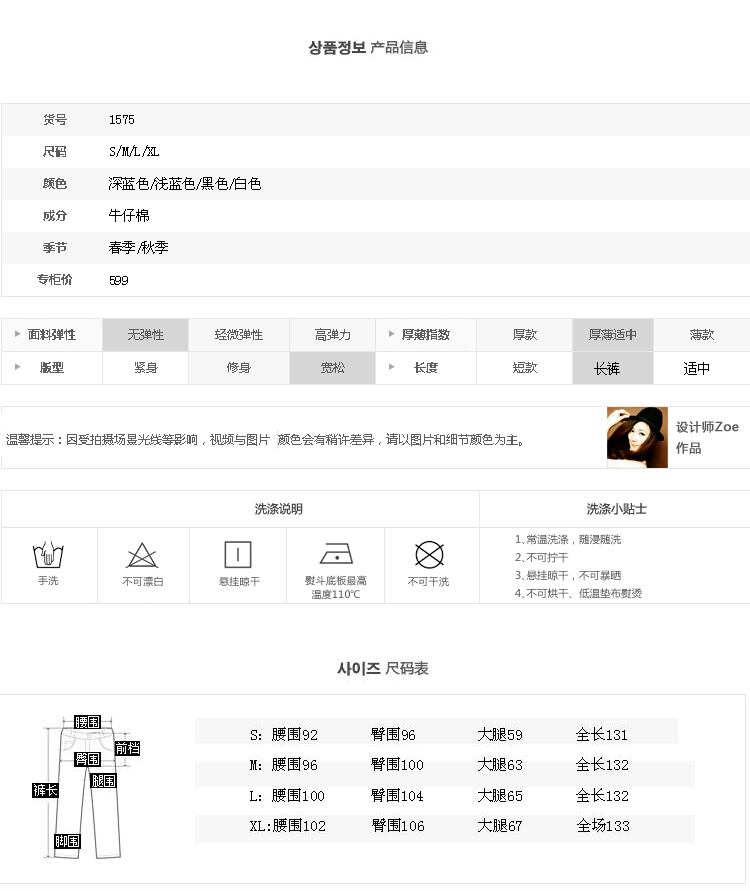Click the 裤长 label on pants diagram

click(x=45, y=790)
